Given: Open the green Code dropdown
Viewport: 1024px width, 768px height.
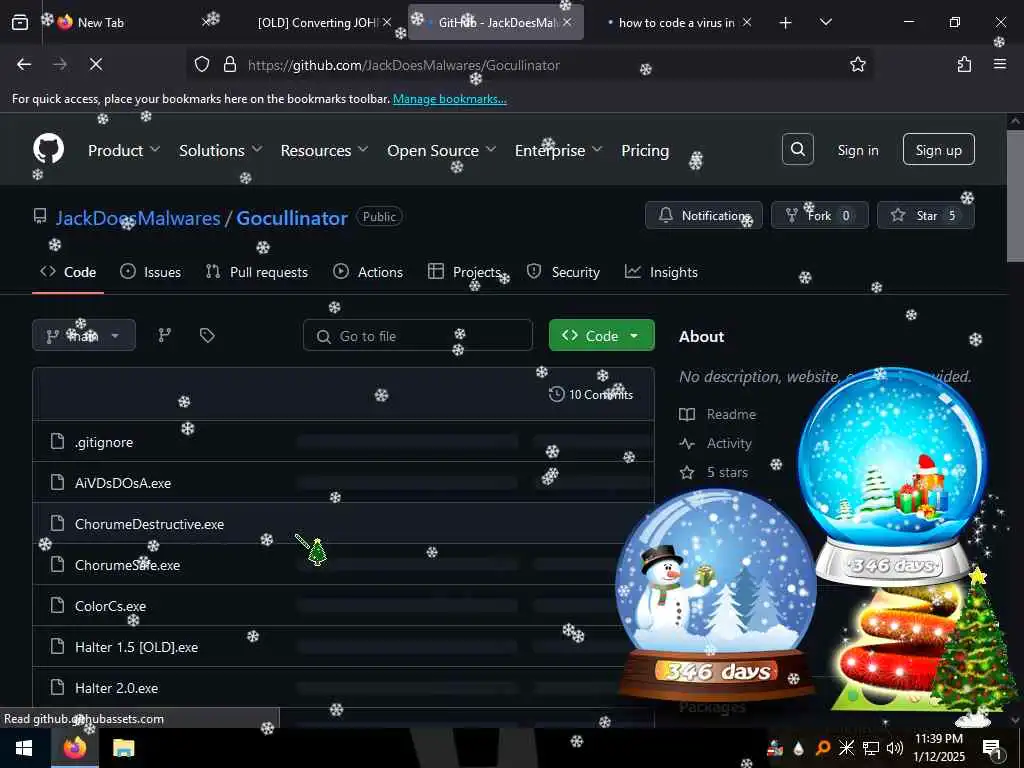Looking at the screenshot, I should 601,335.
